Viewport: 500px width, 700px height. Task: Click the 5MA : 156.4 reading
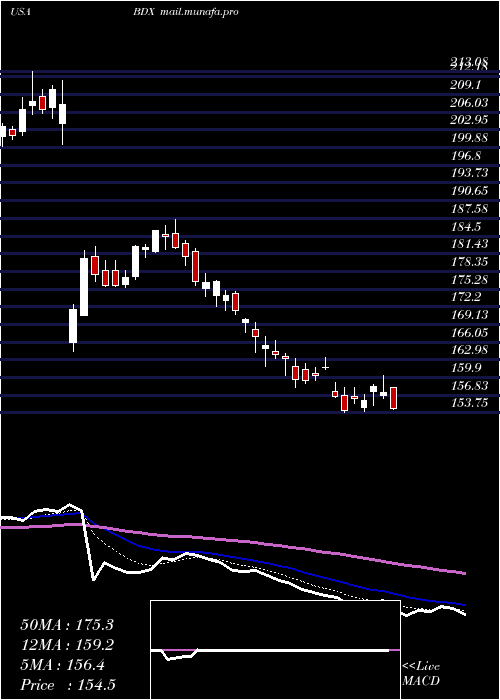62,665
